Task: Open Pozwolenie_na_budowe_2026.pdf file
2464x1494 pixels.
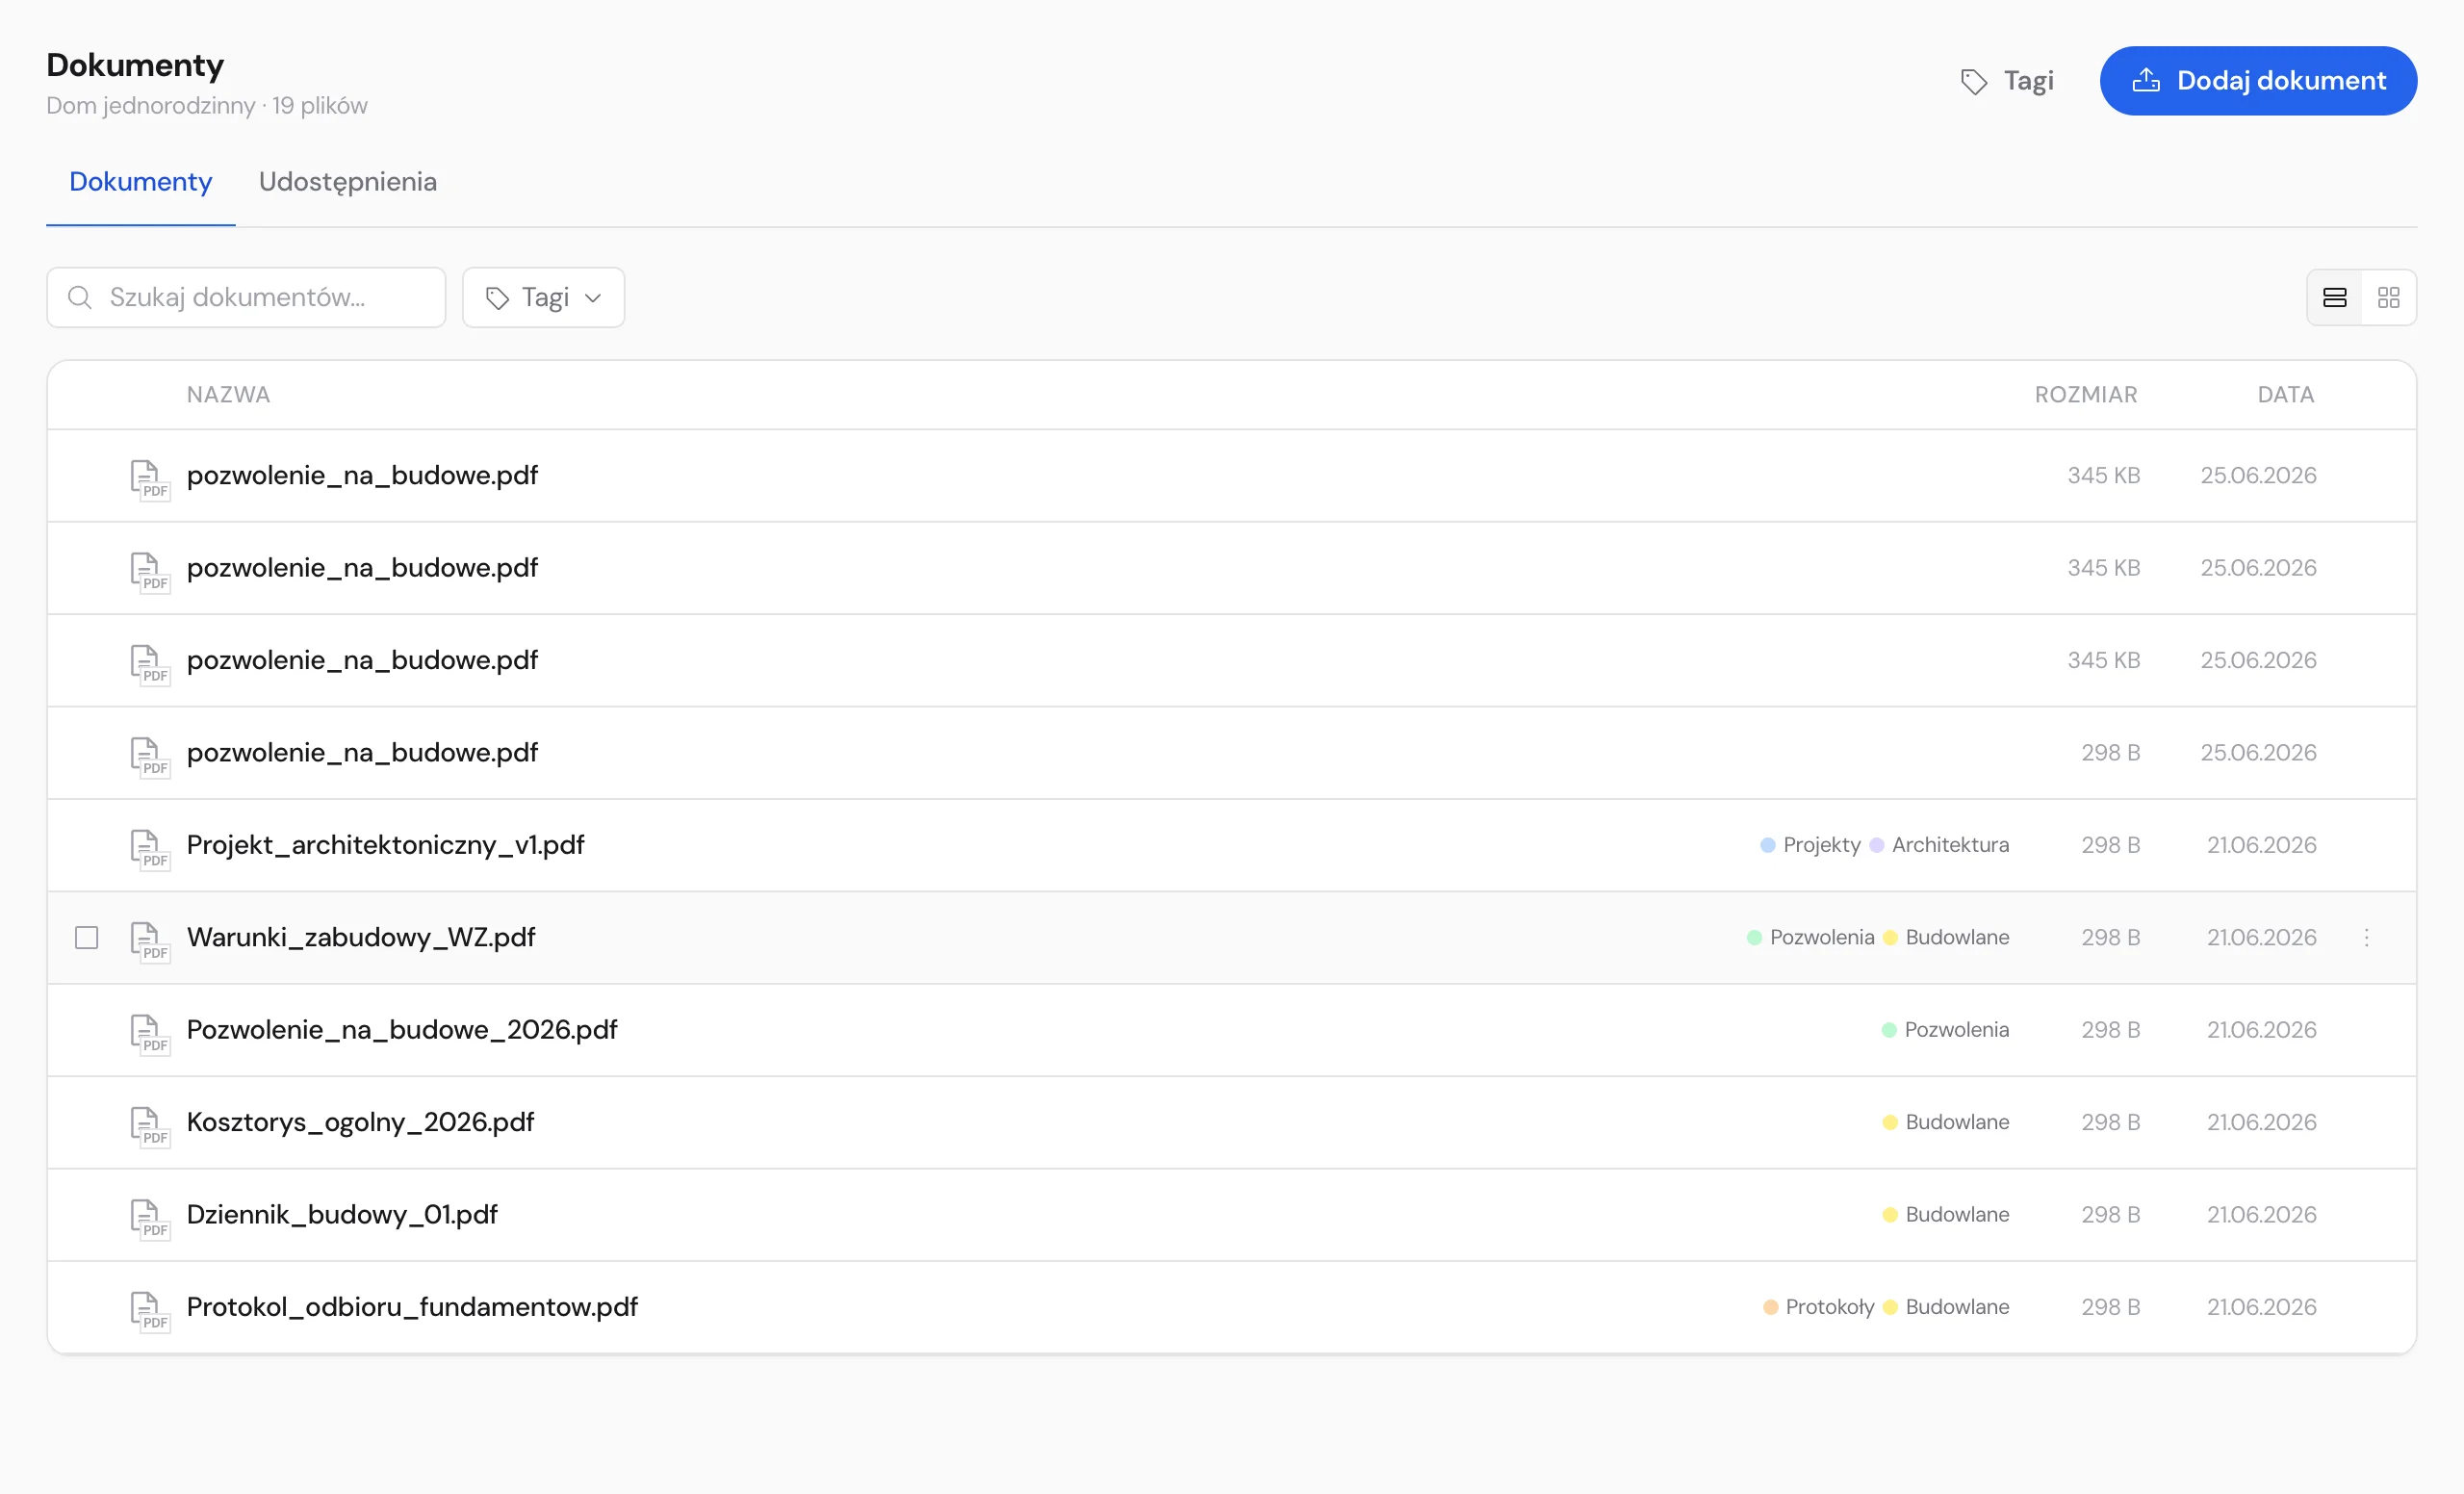Action: tap(402, 1029)
